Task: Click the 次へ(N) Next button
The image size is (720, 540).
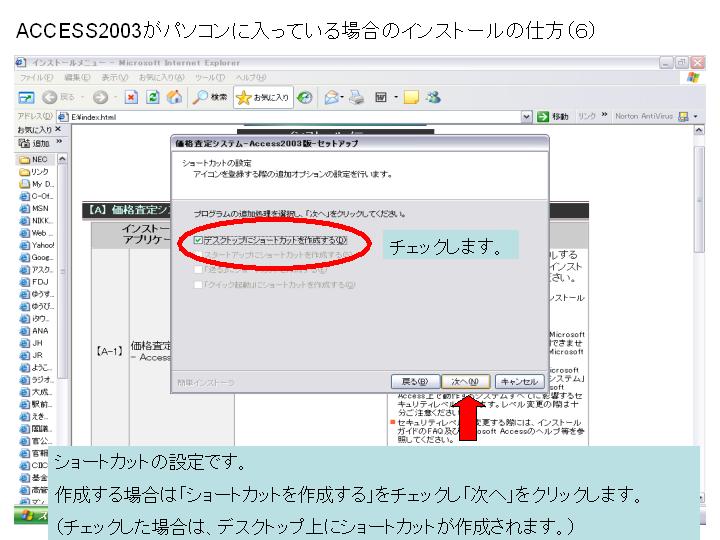Action: coord(465,382)
